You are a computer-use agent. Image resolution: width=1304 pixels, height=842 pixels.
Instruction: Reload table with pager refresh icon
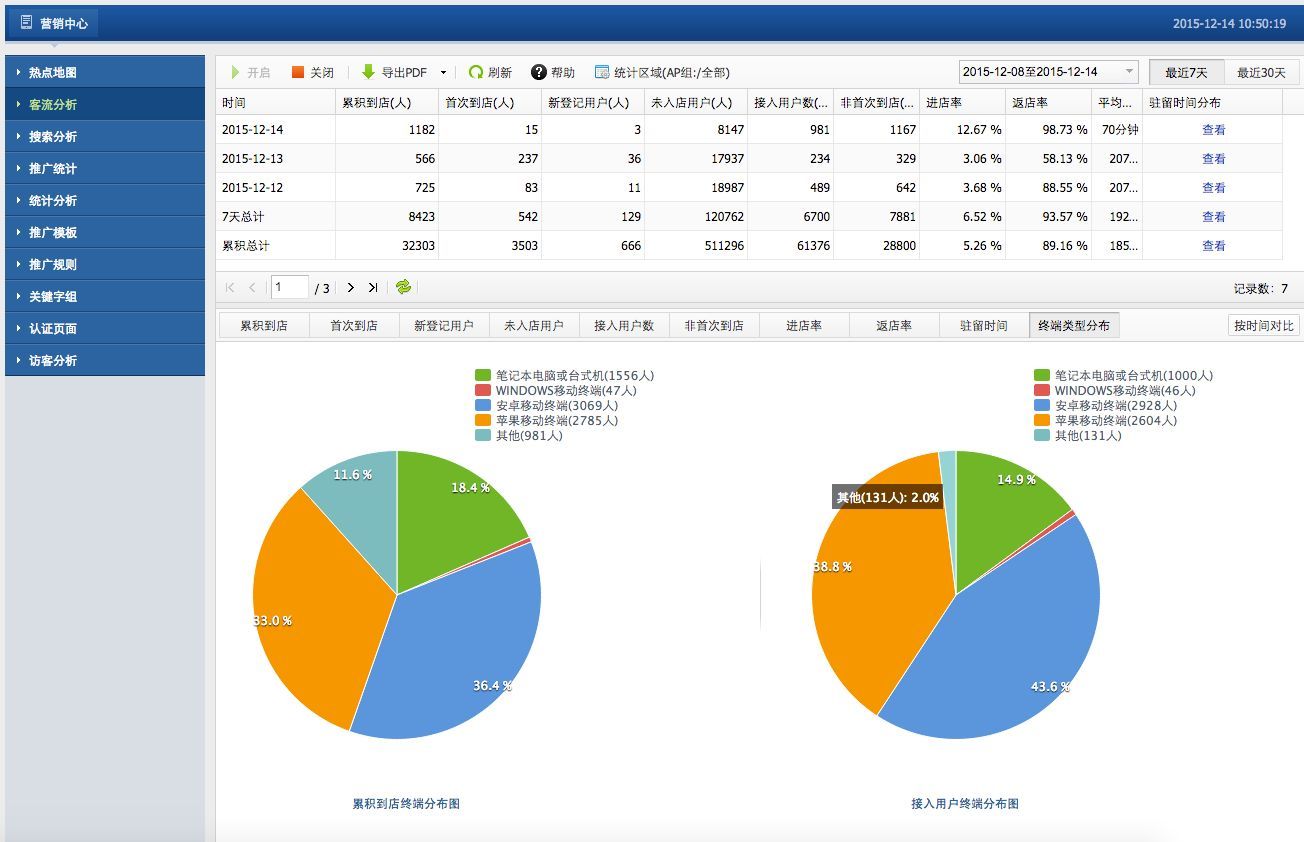coord(403,288)
